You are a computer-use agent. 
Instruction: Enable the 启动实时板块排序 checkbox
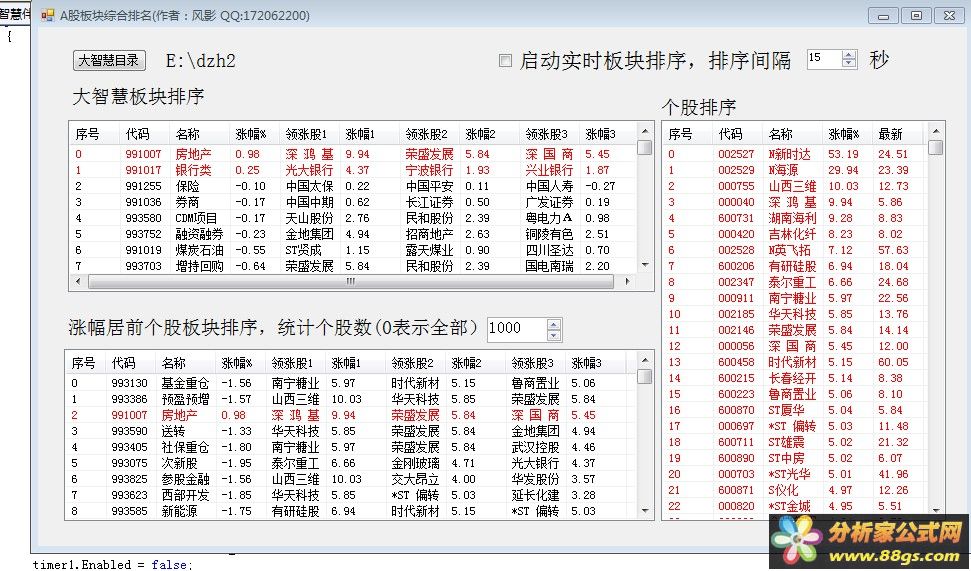coord(505,60)
